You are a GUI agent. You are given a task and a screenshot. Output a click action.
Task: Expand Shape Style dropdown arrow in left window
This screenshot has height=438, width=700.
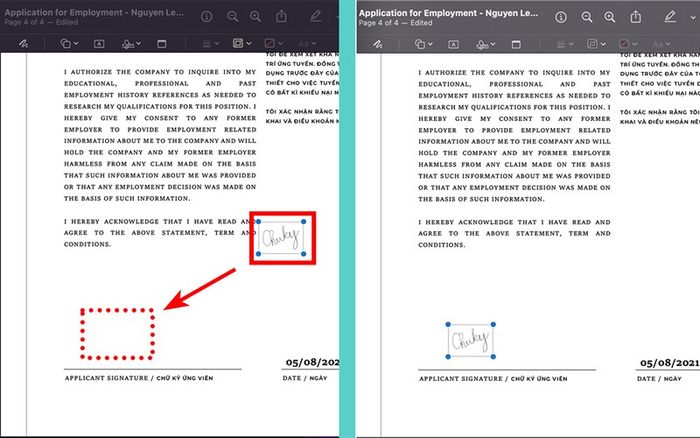pos(217,44)
